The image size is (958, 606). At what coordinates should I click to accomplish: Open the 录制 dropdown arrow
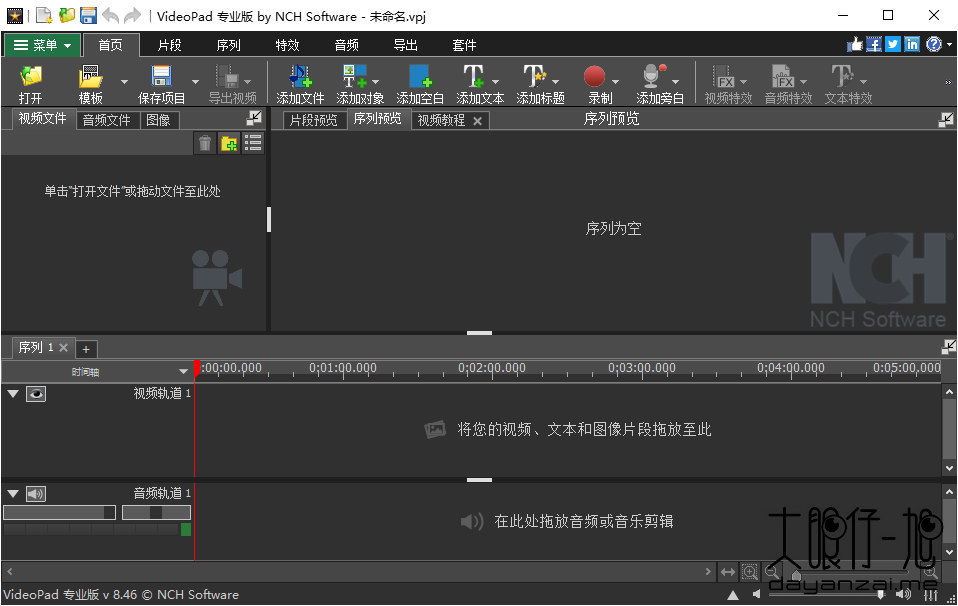(x=615, y=82)
